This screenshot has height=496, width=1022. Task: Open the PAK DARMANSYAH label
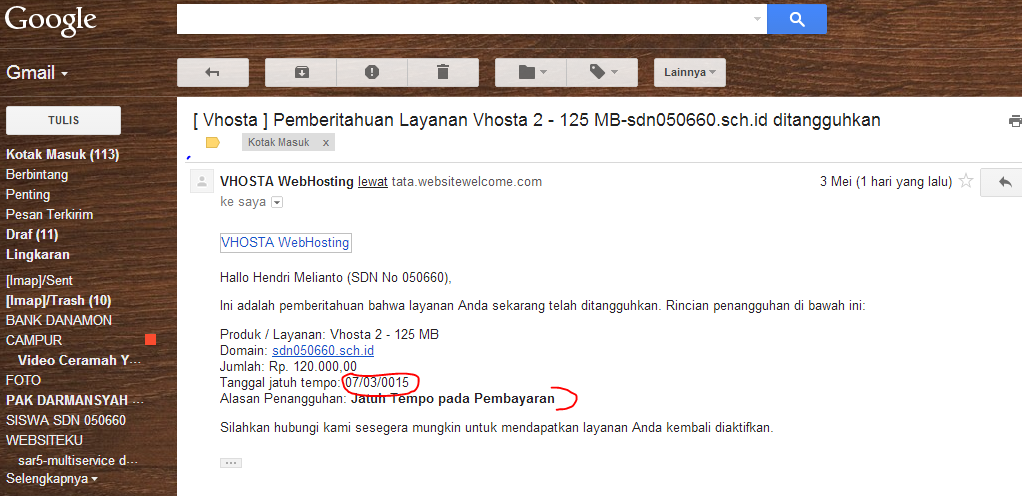tap(75, 400)
